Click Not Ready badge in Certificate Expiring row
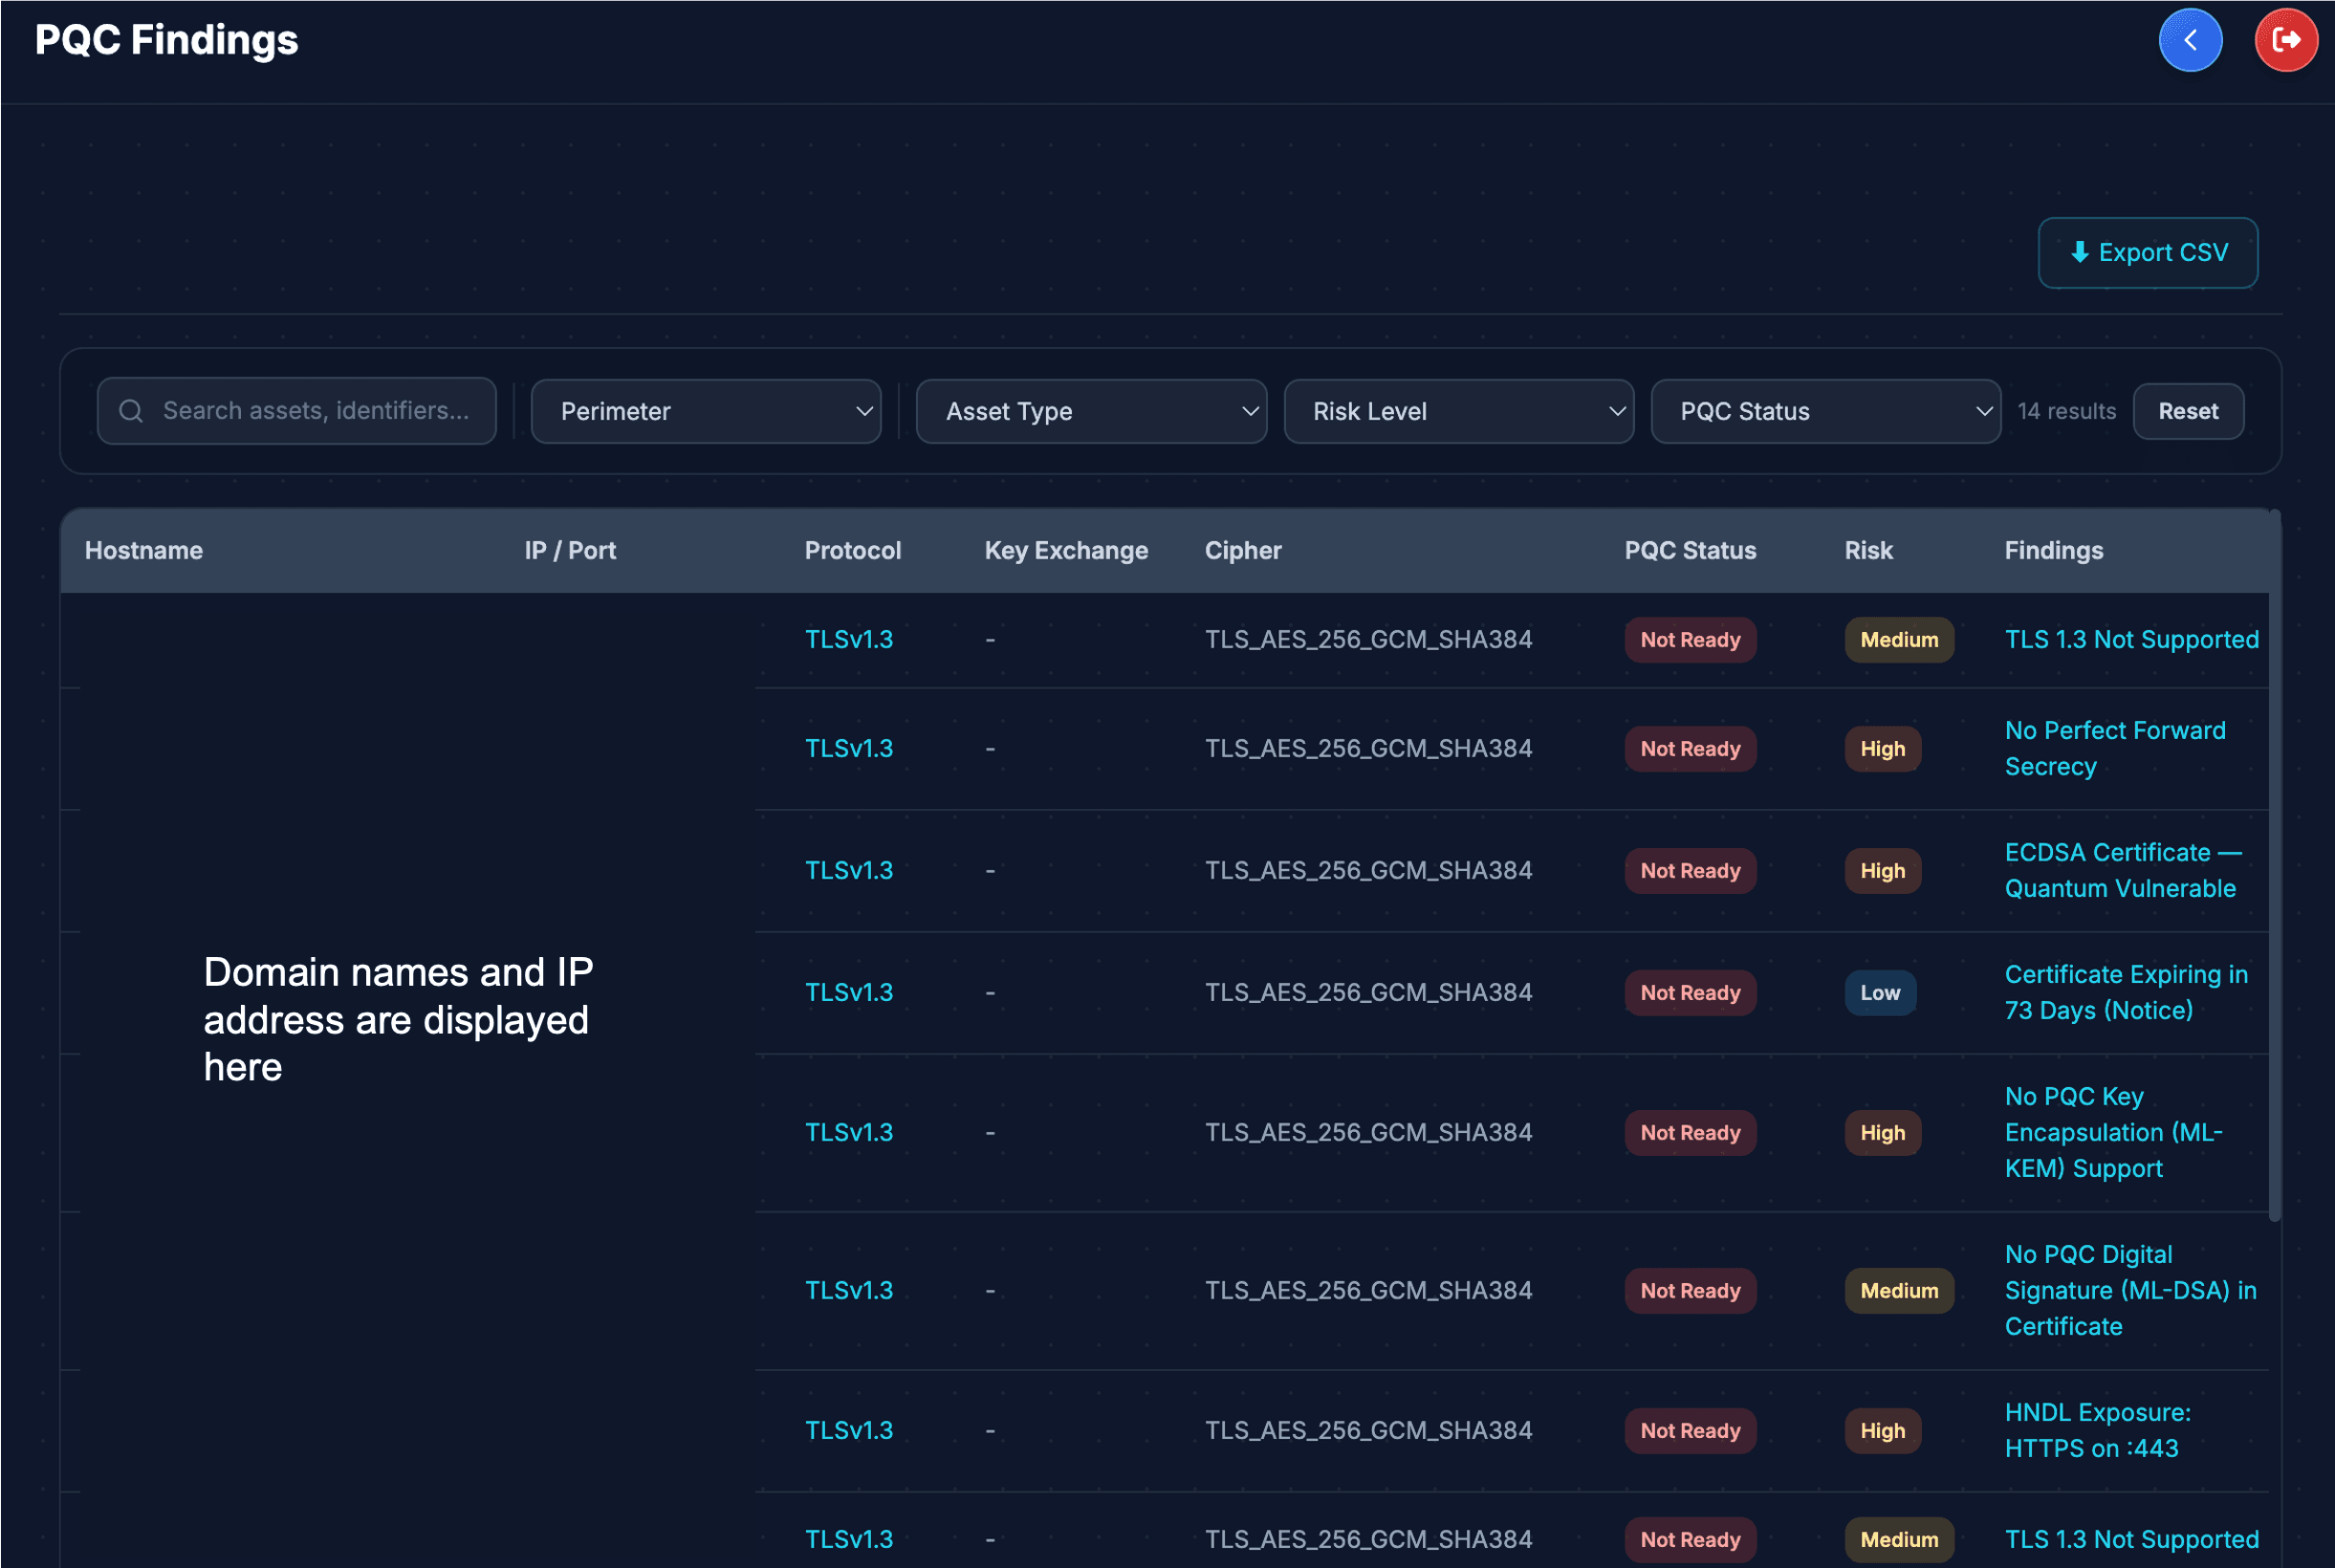Image resolution: width=2335 pixels, height=1568 pixels. (1690, 993)
